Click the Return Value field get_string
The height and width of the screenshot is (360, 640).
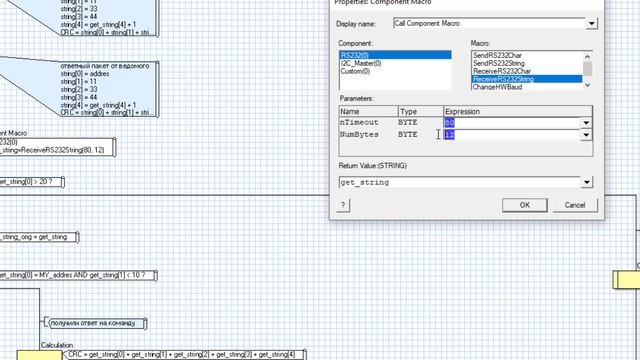pos(460,182)
